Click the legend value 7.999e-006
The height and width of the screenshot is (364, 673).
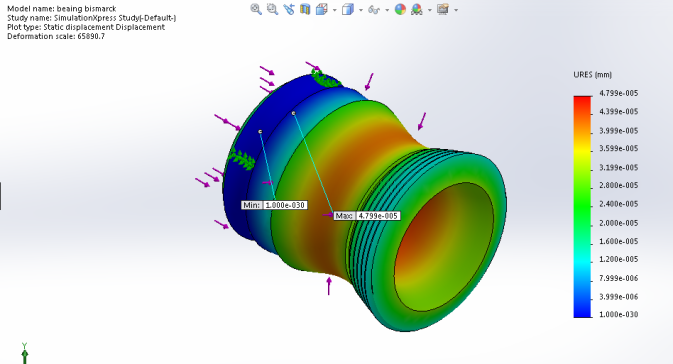[x=618, y=278]
